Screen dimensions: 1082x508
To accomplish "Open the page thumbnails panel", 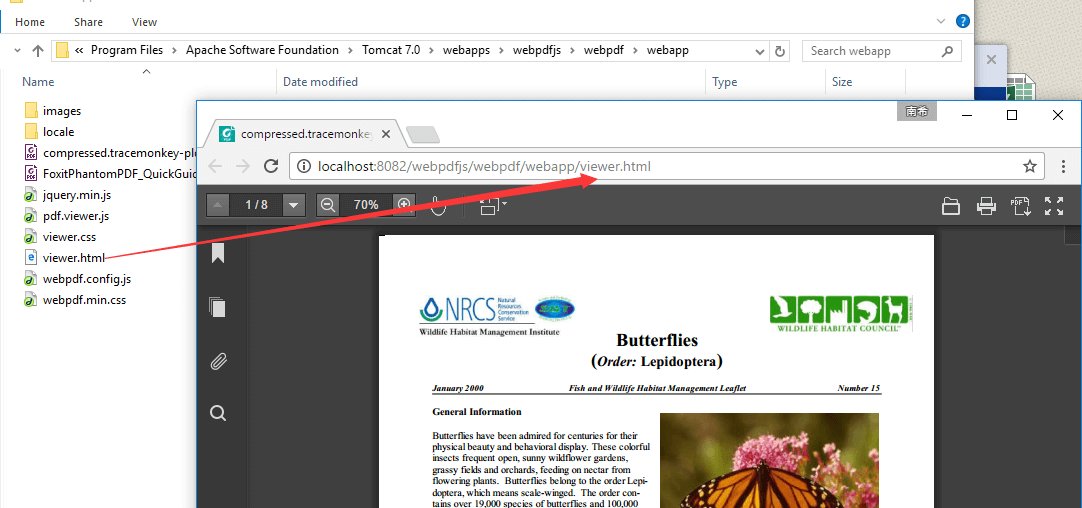I will click(x=218, y=306).
